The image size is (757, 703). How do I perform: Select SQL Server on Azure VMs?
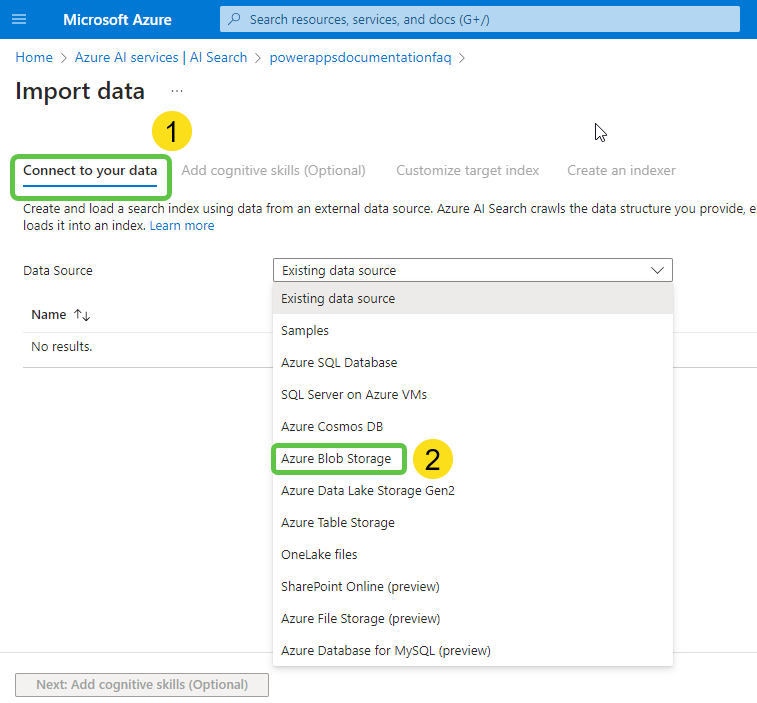(354, 395)
